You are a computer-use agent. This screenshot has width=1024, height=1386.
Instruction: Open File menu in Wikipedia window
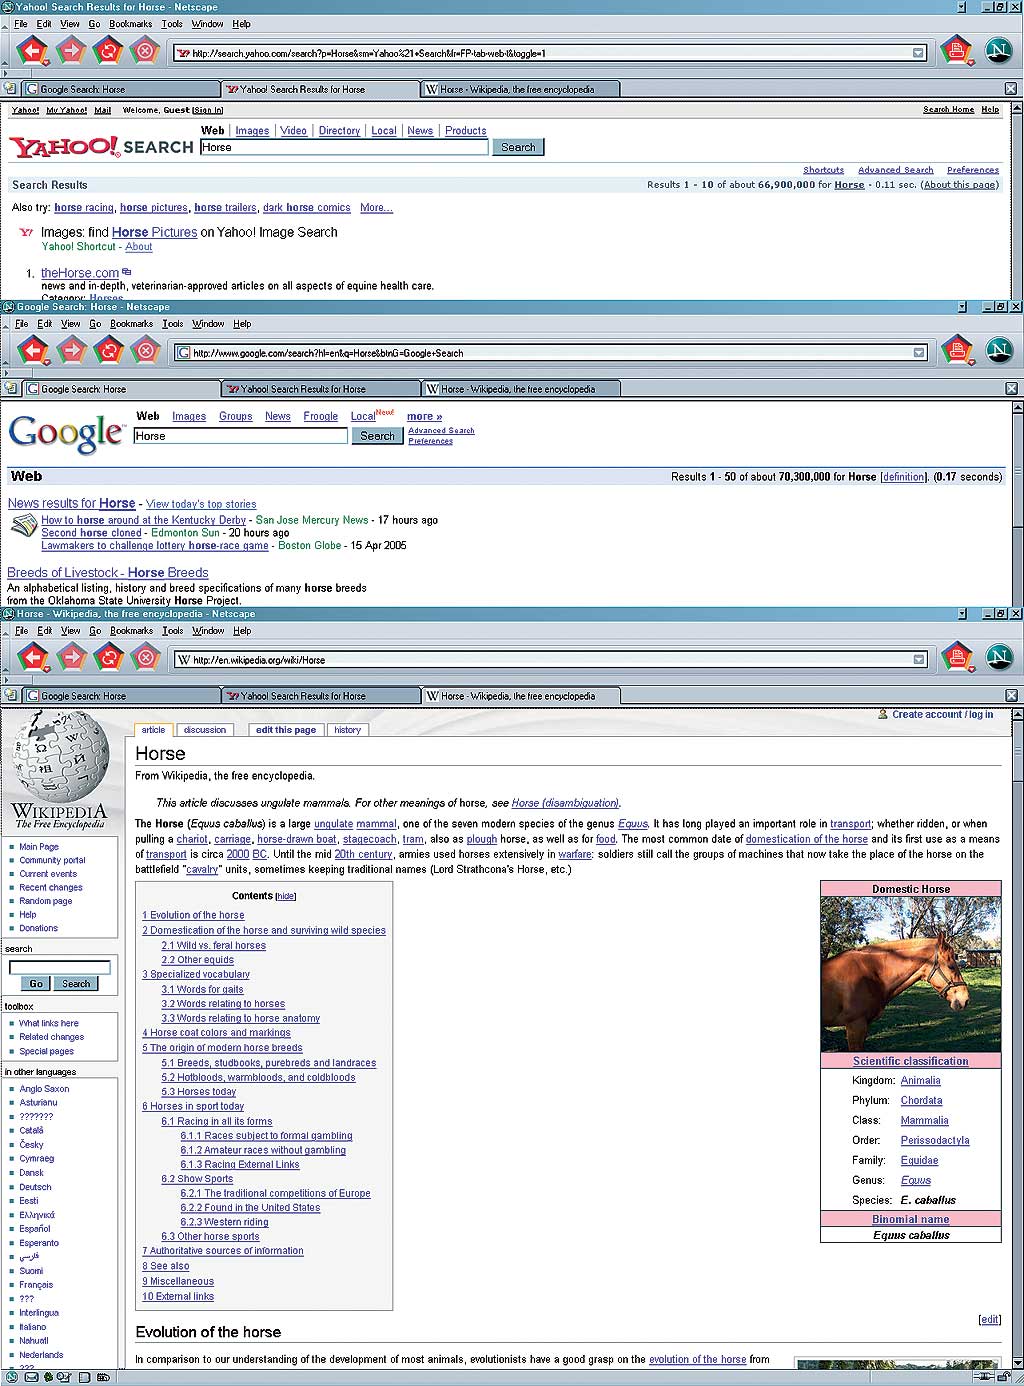click(x=21, y=631)
